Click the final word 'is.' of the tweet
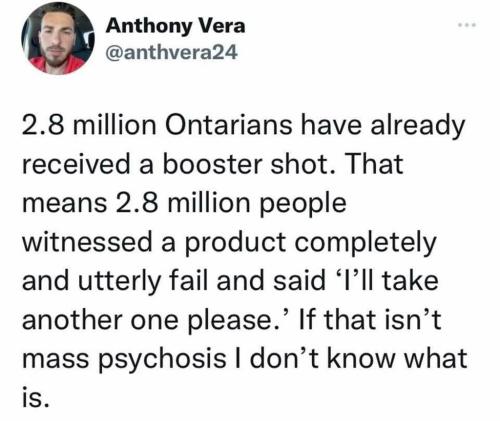This screenshot has height=421, width=500. [36, 397]
